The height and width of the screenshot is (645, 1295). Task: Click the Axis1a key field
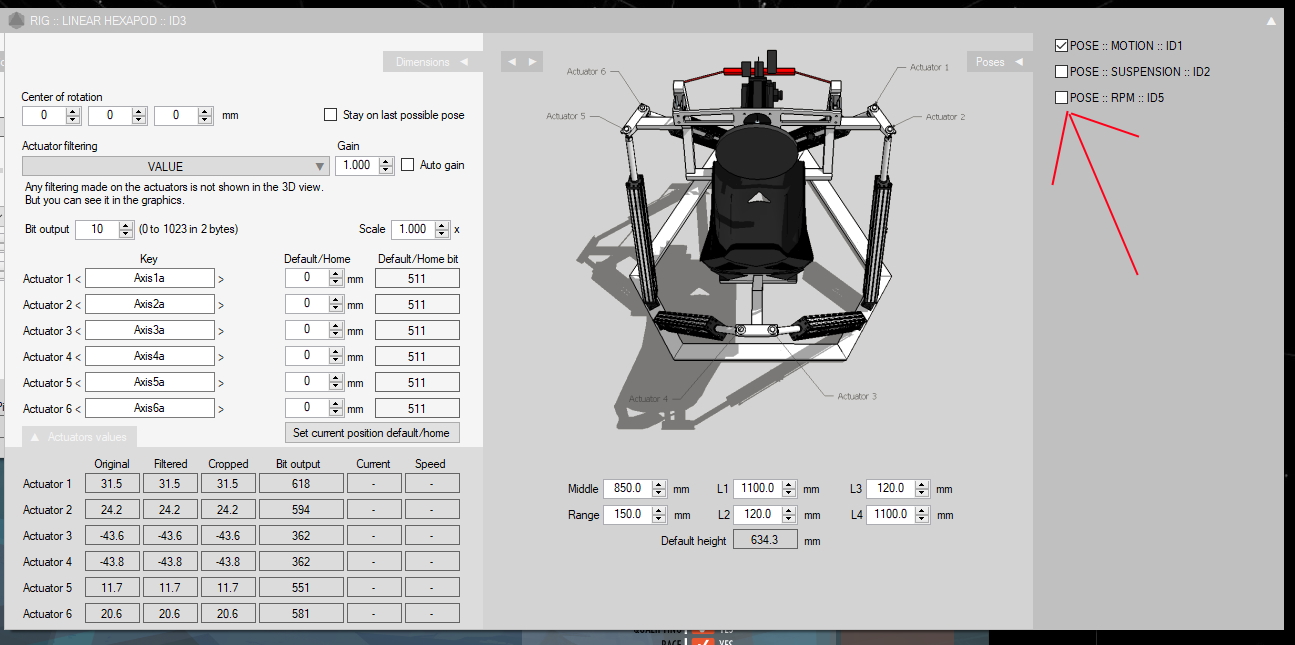(149, 278)
